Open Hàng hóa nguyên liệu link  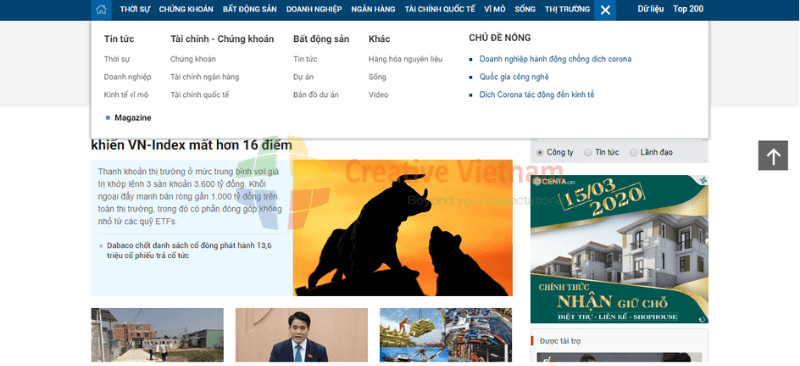tap(406, 59)
